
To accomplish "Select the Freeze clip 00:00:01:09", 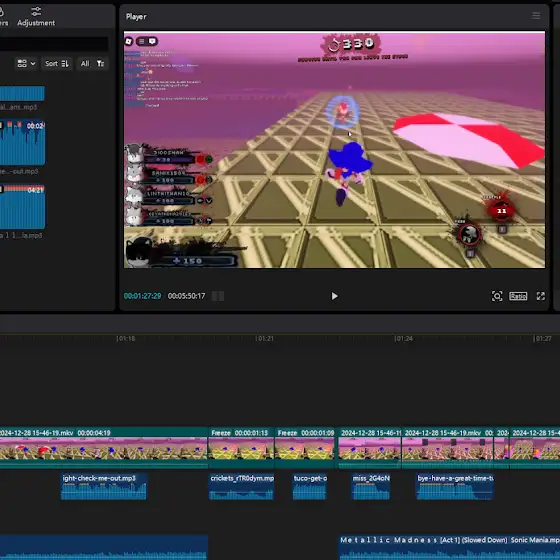I will [x=305, y=448].
